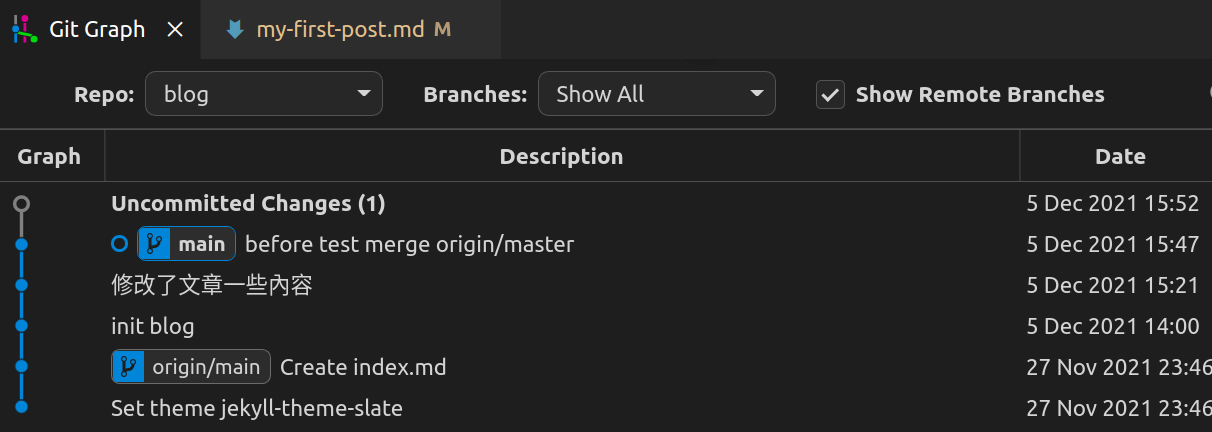Viewport: 1212px width, 432px height.
Task: Select the Uncommitted Changes (1) row
Action: 248,204
